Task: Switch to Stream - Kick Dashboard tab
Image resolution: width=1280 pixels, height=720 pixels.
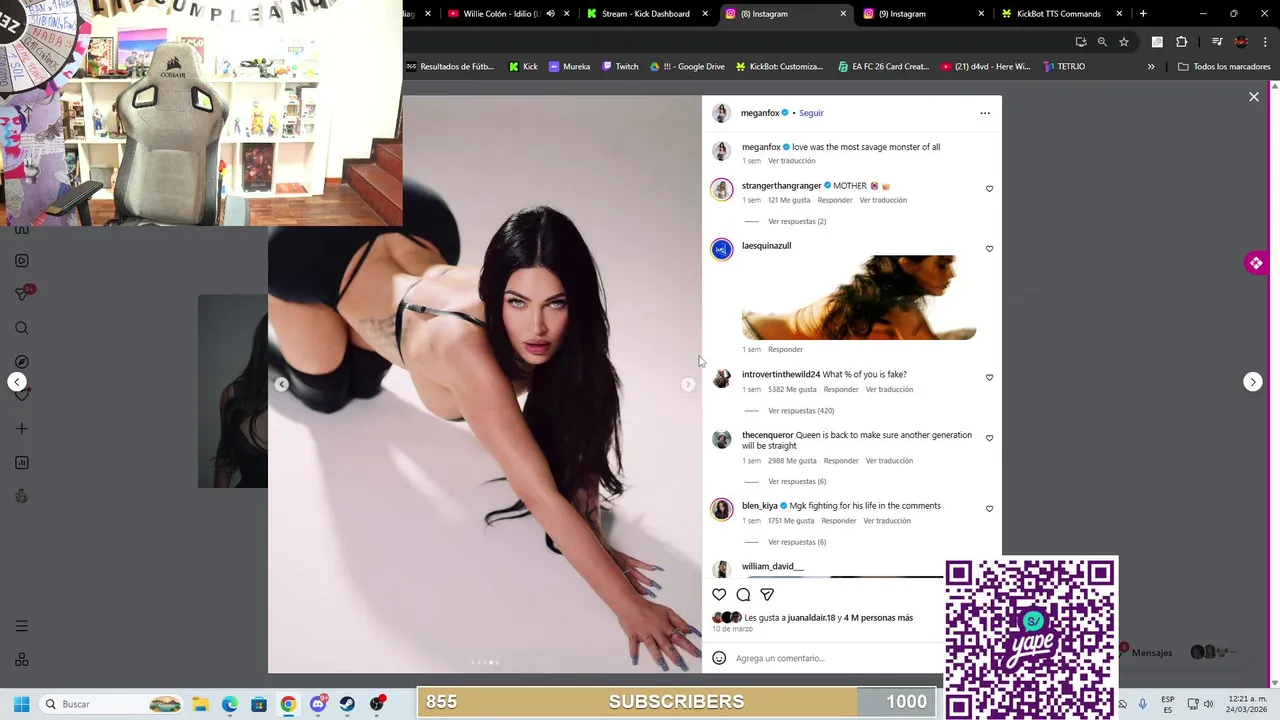Action: [x=645, y=14]
